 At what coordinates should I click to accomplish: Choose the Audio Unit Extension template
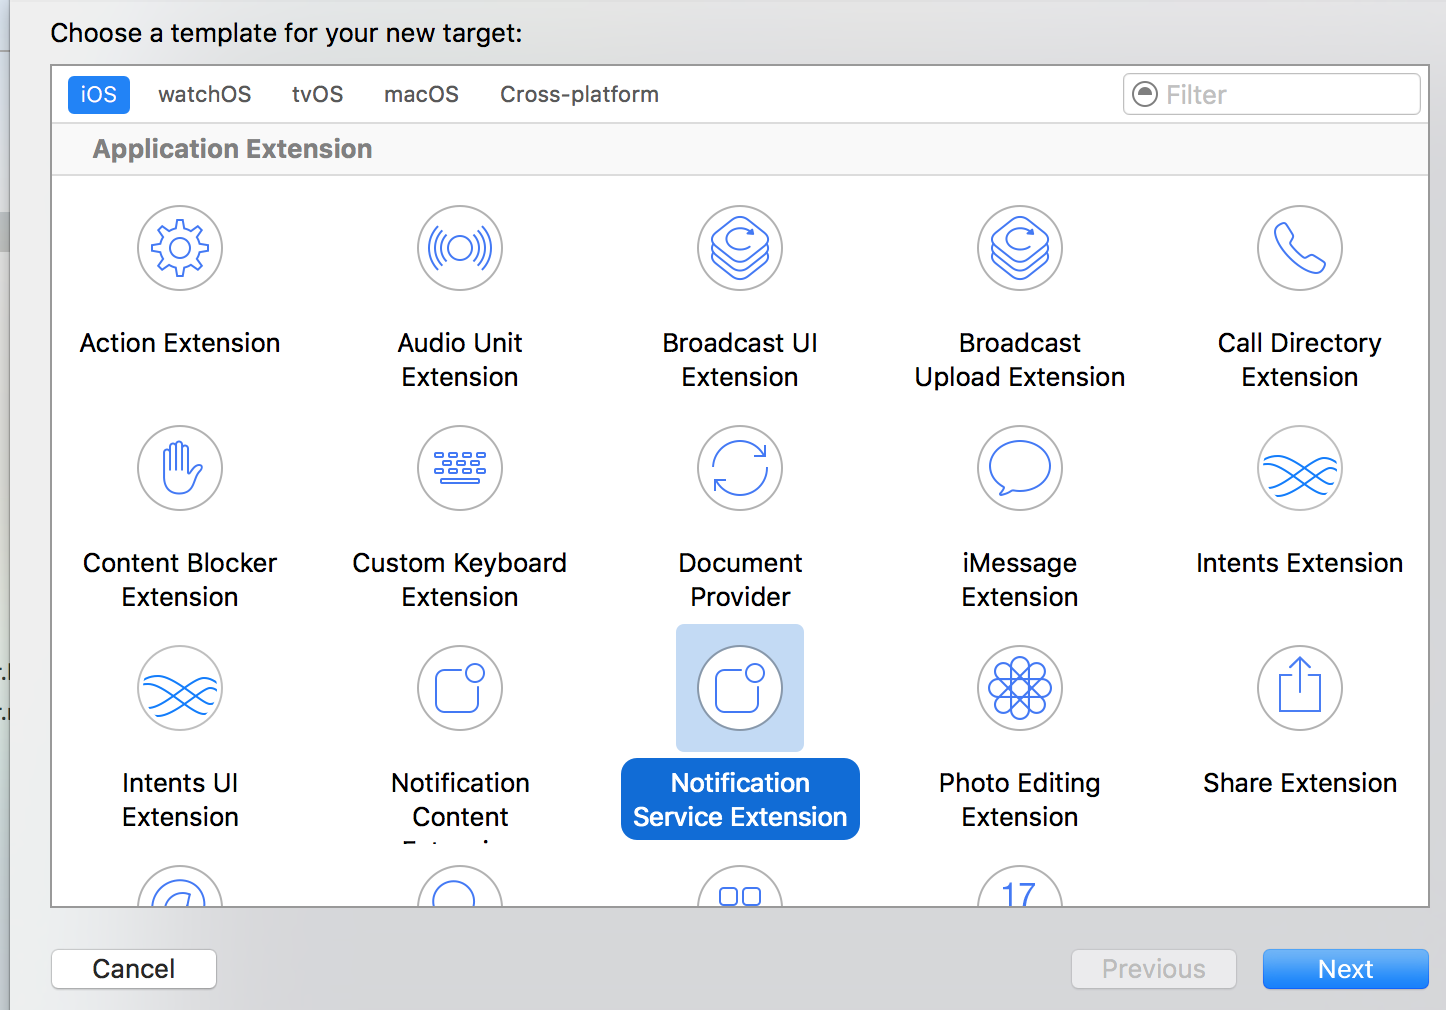pyautogui.click(x=460, y=248)
